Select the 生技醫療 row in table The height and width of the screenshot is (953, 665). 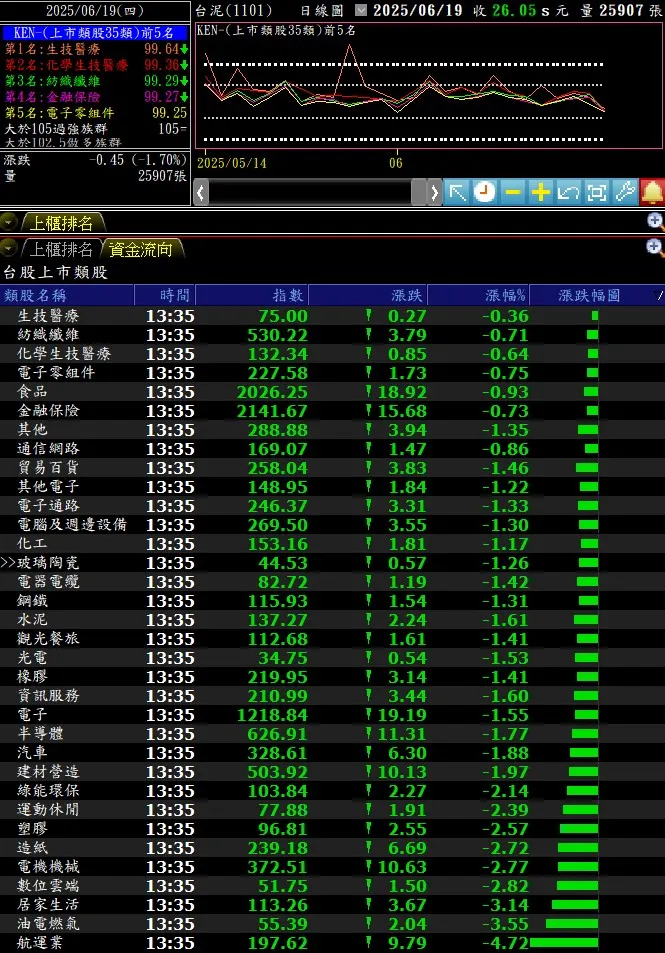332,315
